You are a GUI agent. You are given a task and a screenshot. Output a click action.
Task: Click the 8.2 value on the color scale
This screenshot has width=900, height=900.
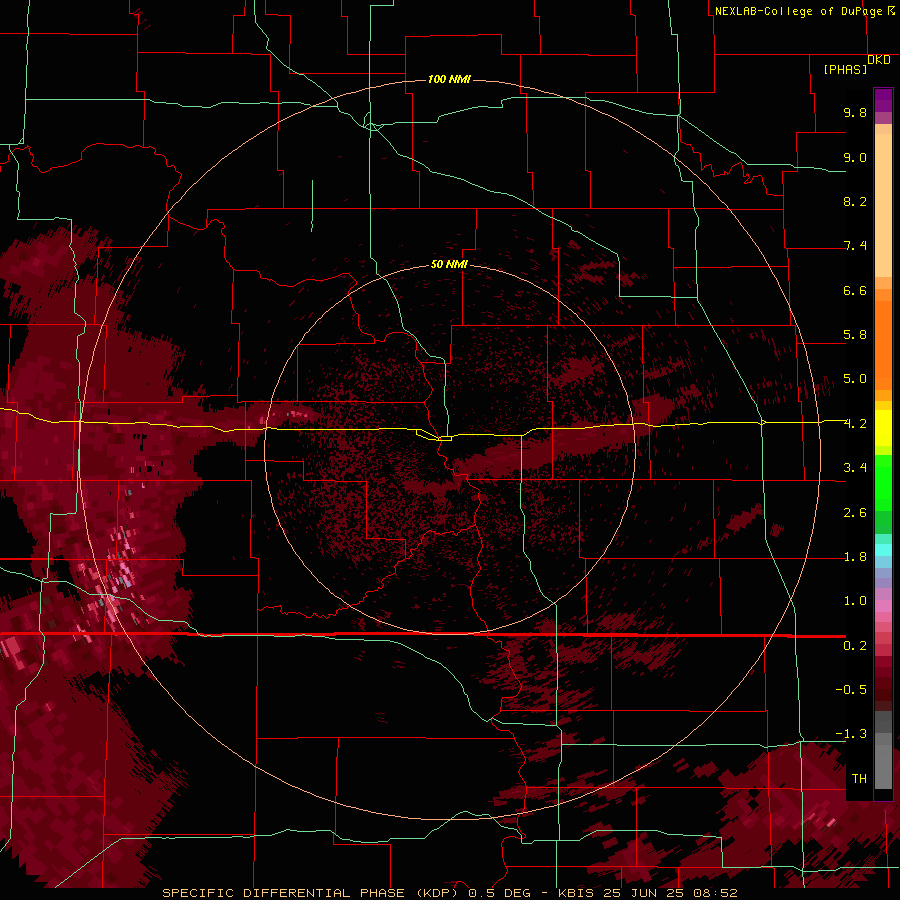(855, 201)
